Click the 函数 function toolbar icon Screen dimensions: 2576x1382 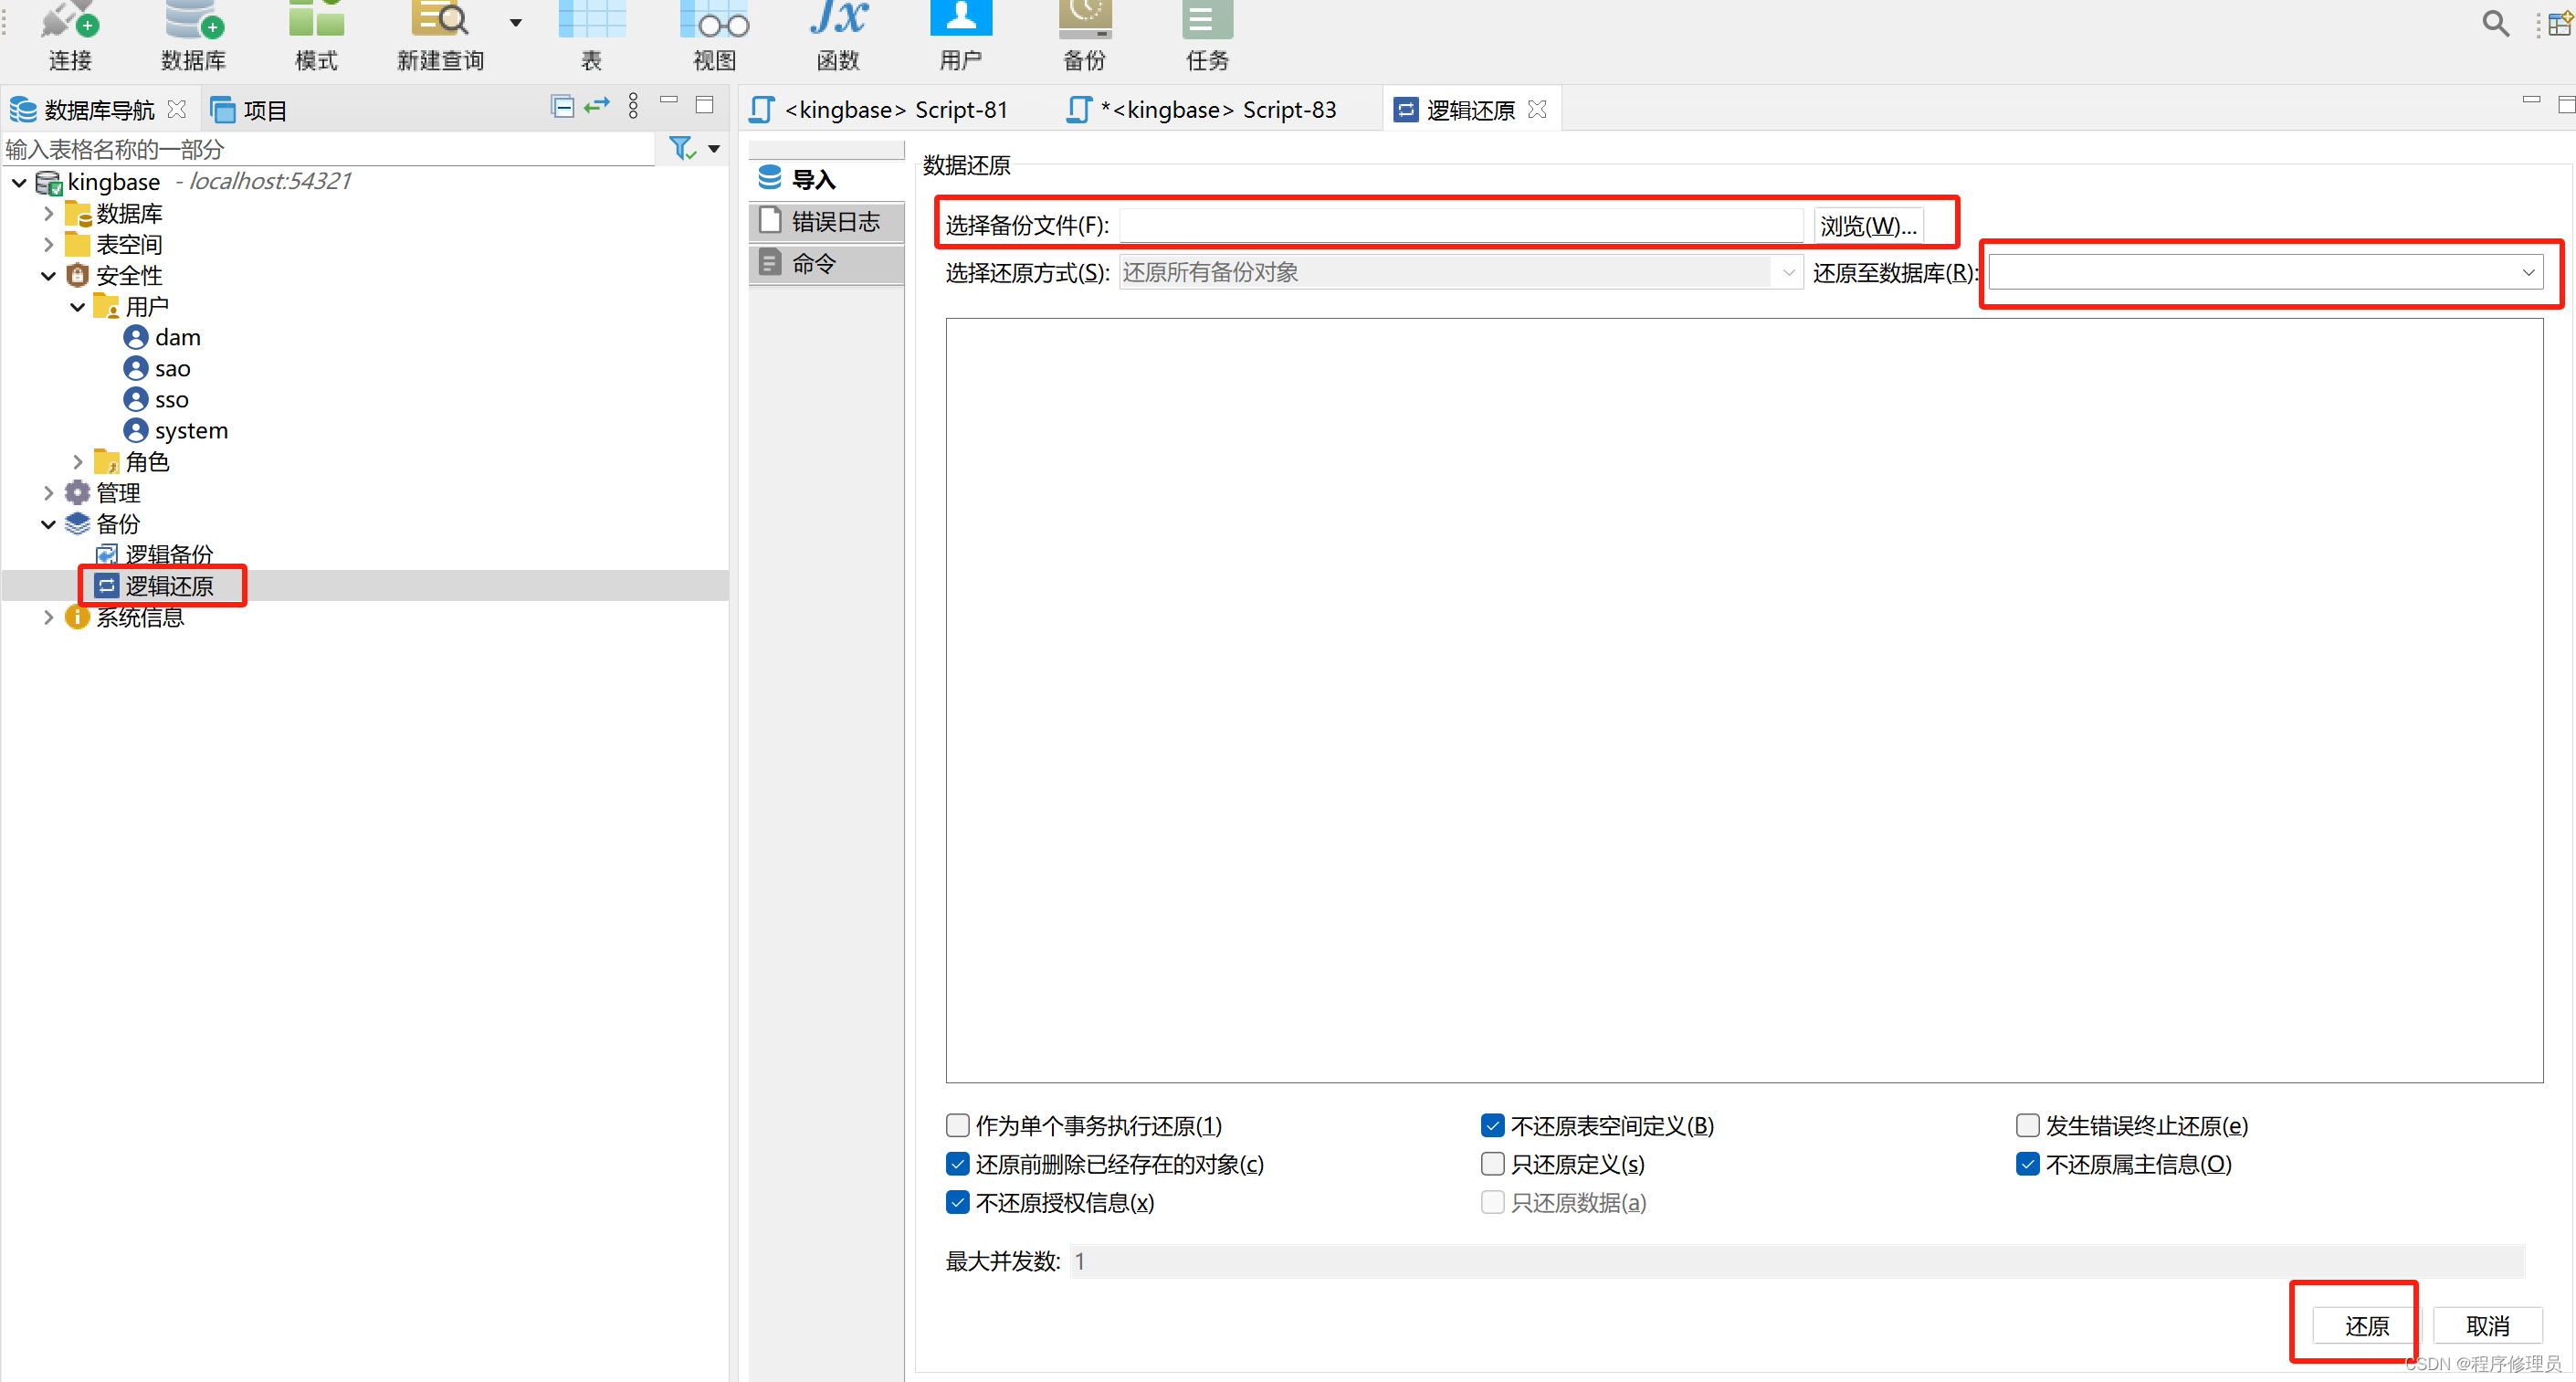(837, 35)
